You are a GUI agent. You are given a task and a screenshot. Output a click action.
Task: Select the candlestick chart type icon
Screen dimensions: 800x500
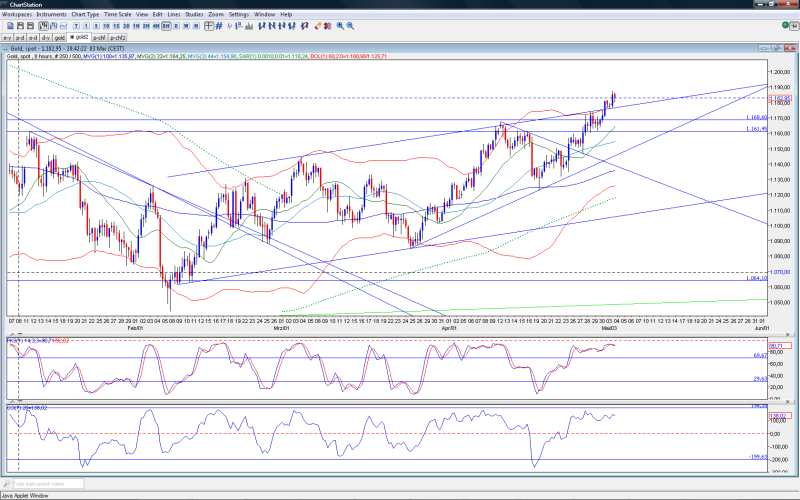click(x=43, y=26)
